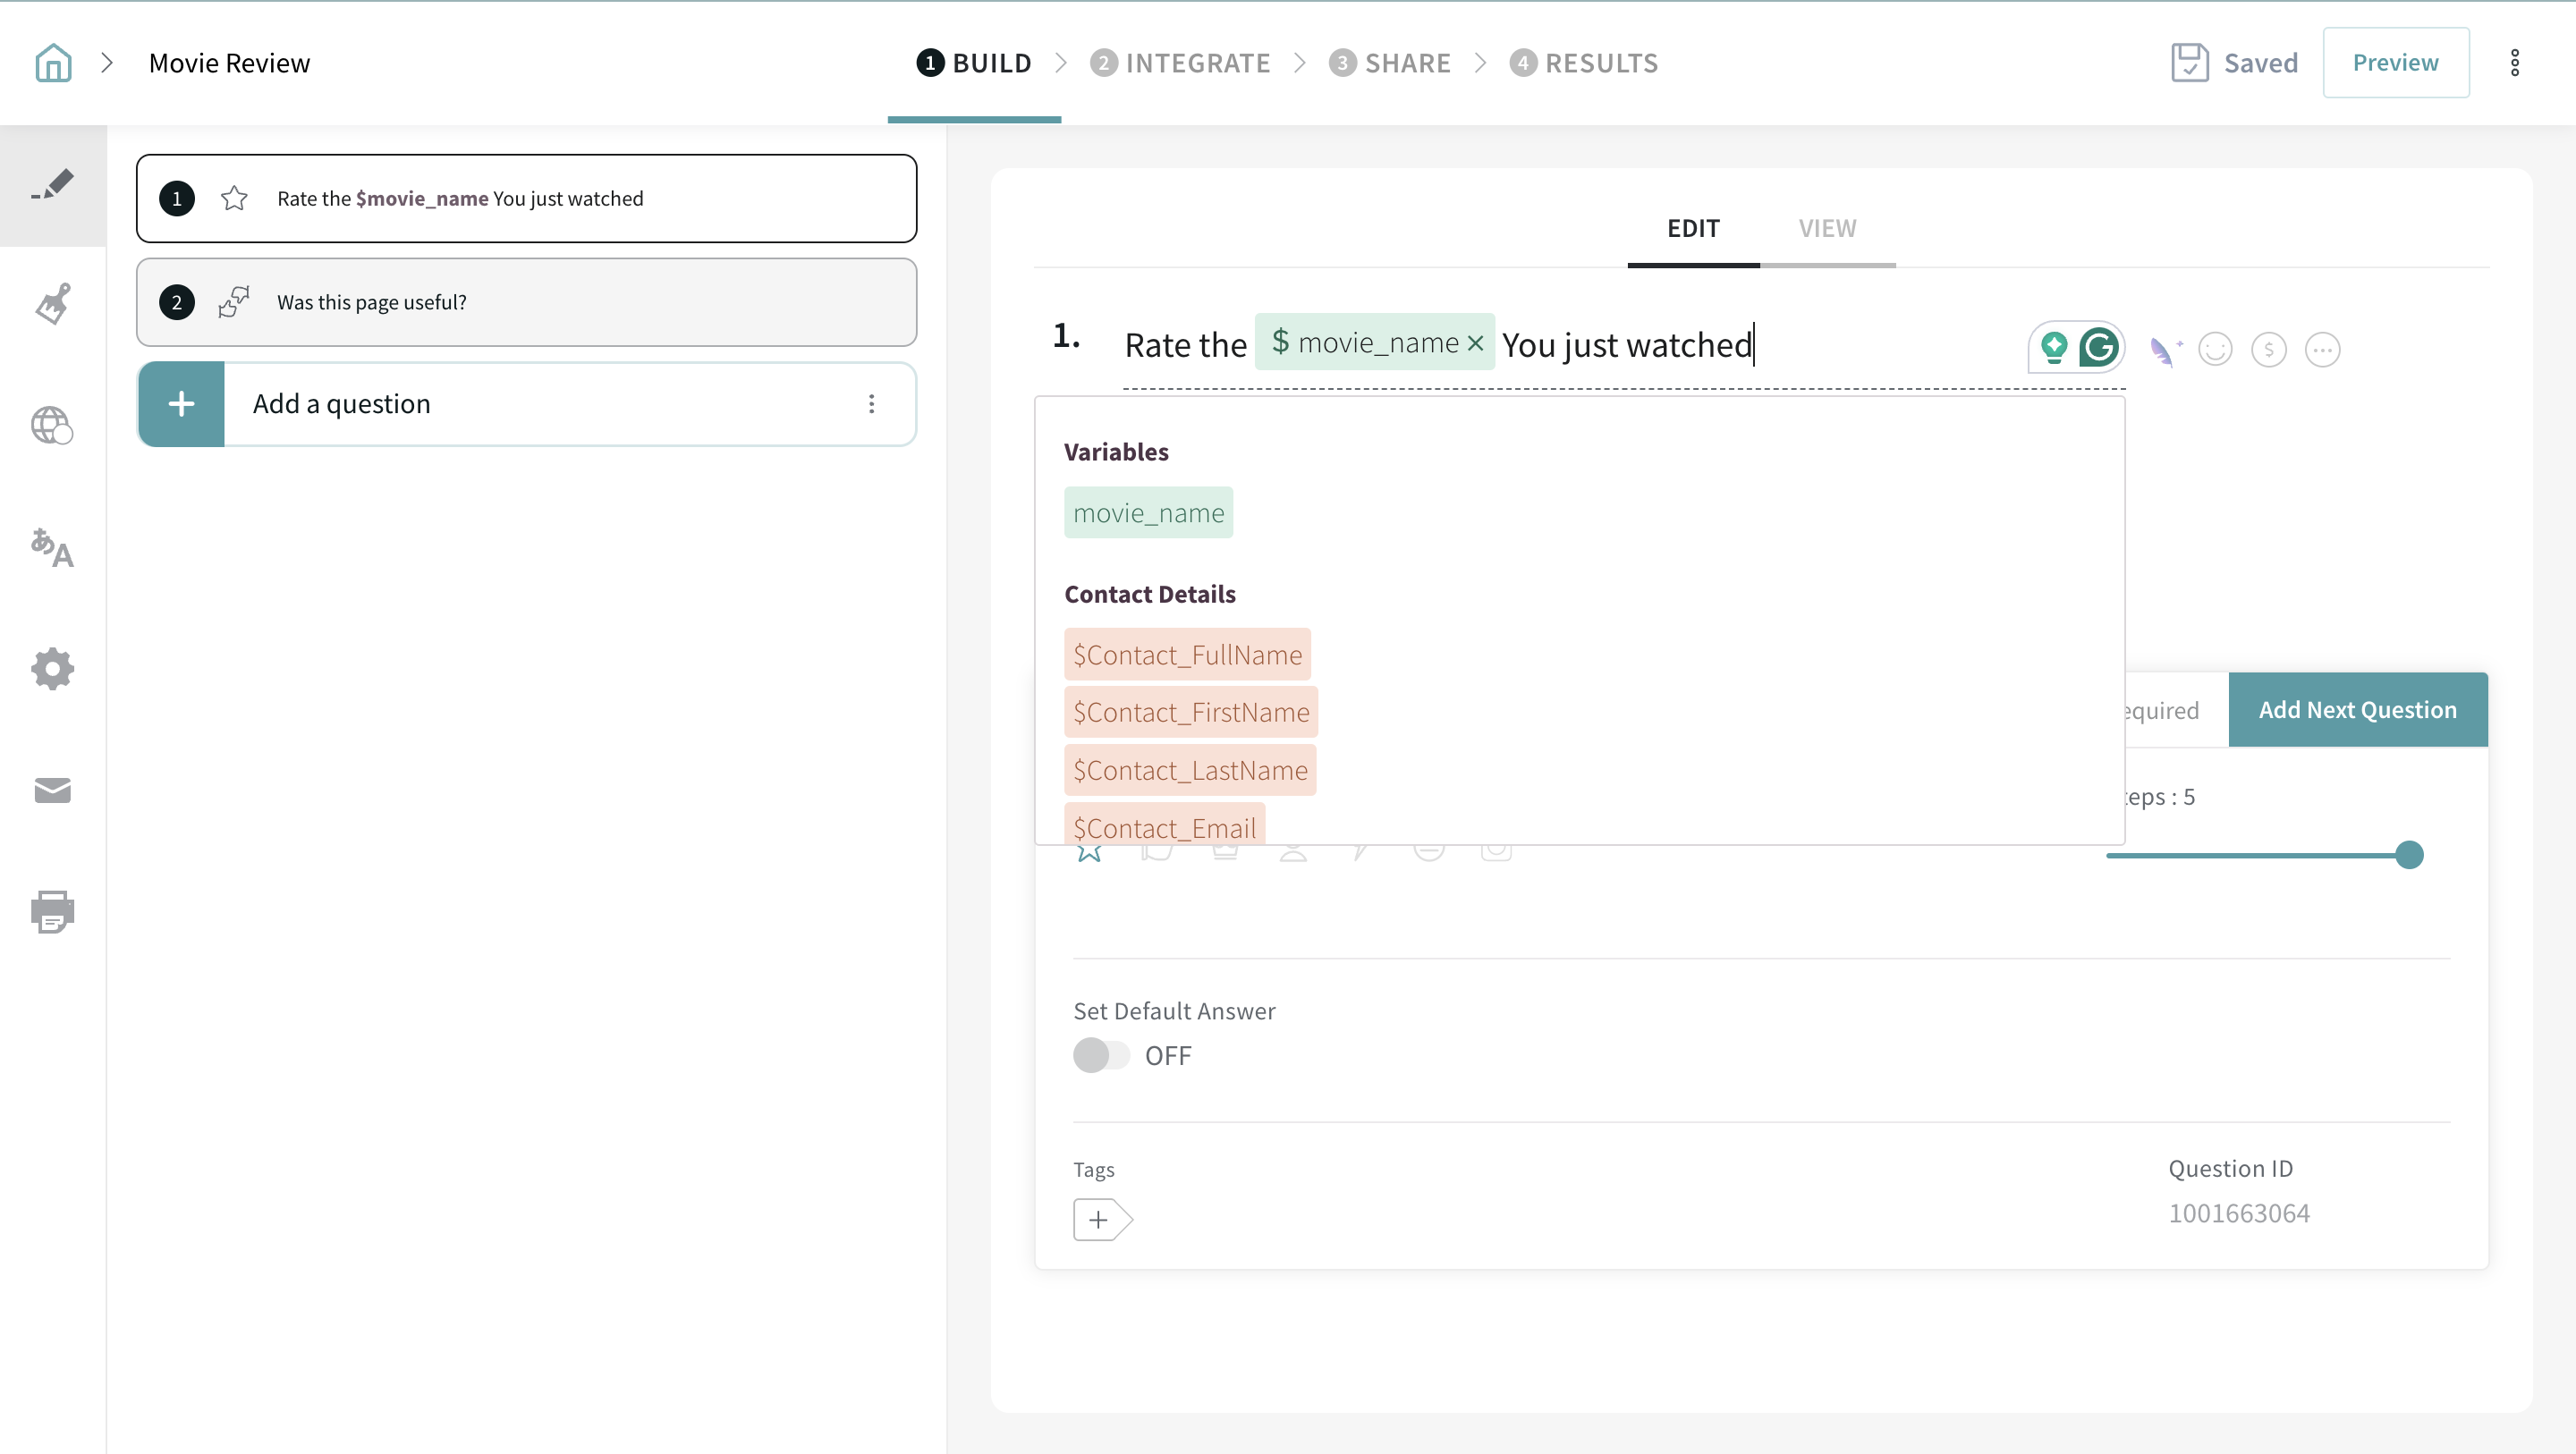Open the more options ellipsis on question

tap(2322, 349)
